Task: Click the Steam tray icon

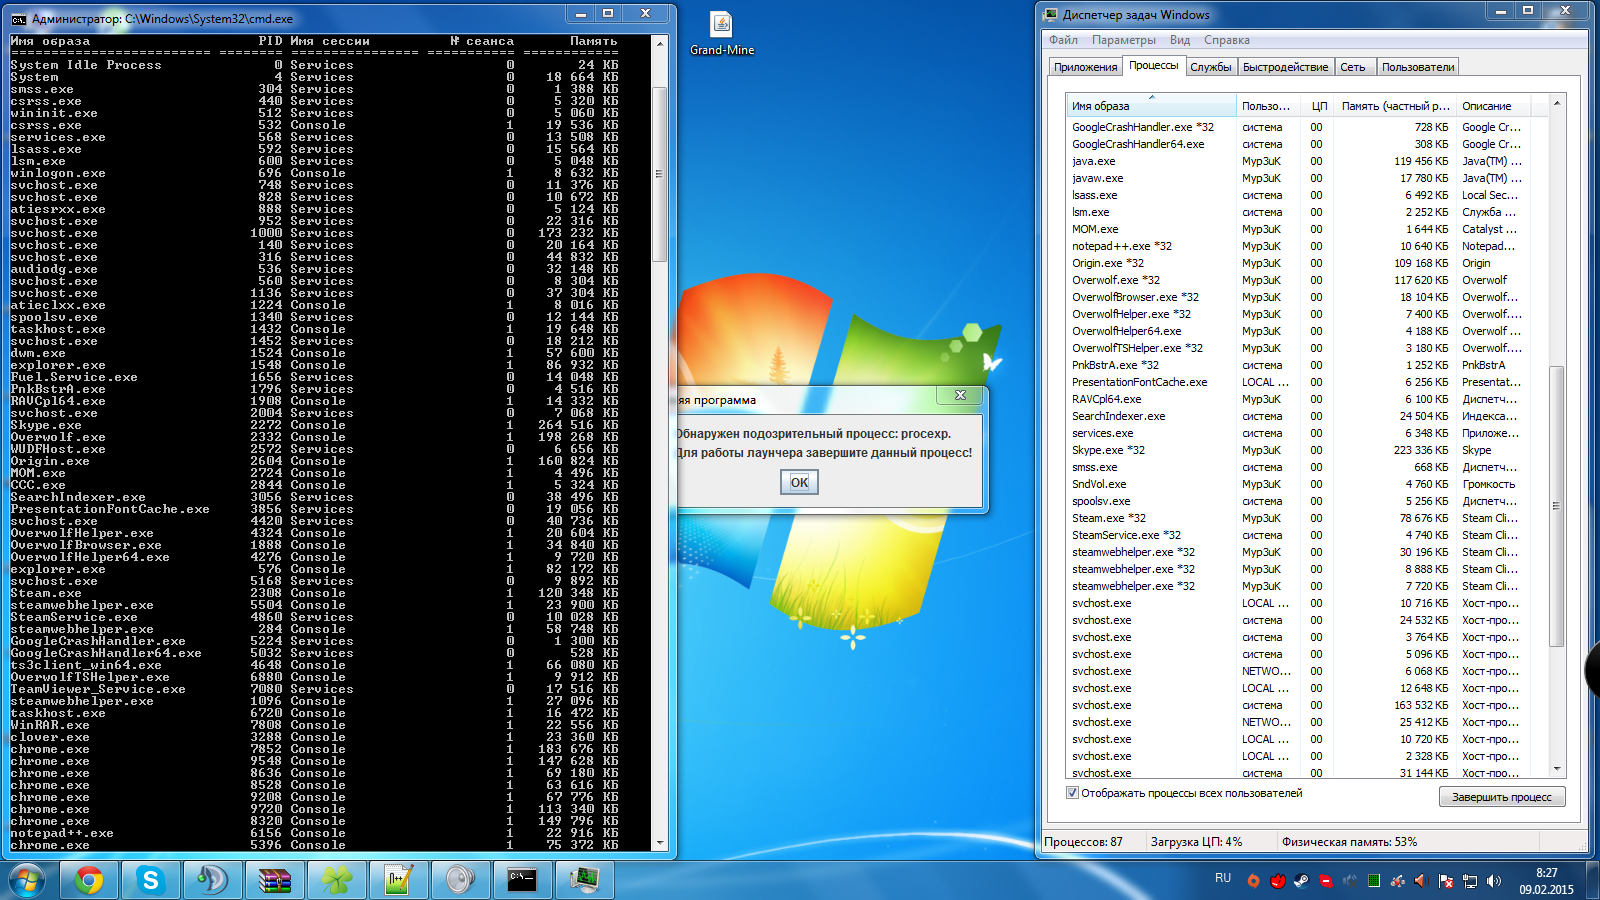Action: point(1301,881)
